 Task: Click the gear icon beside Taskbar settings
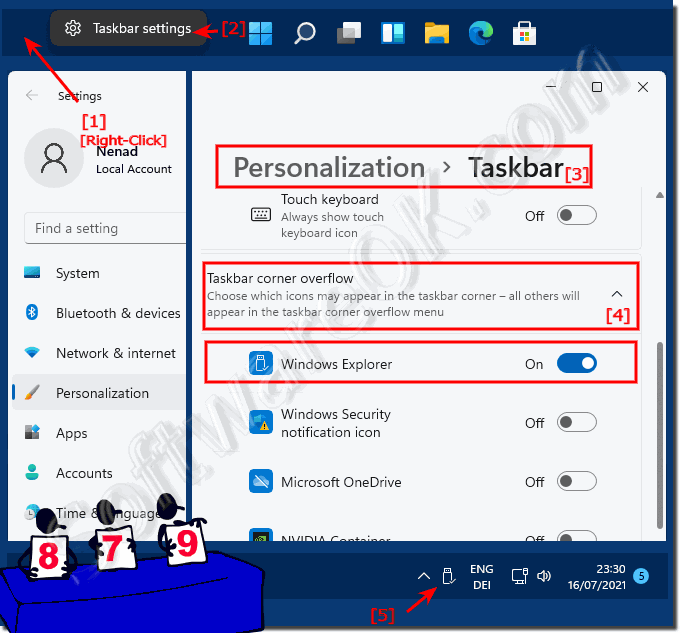73,28
